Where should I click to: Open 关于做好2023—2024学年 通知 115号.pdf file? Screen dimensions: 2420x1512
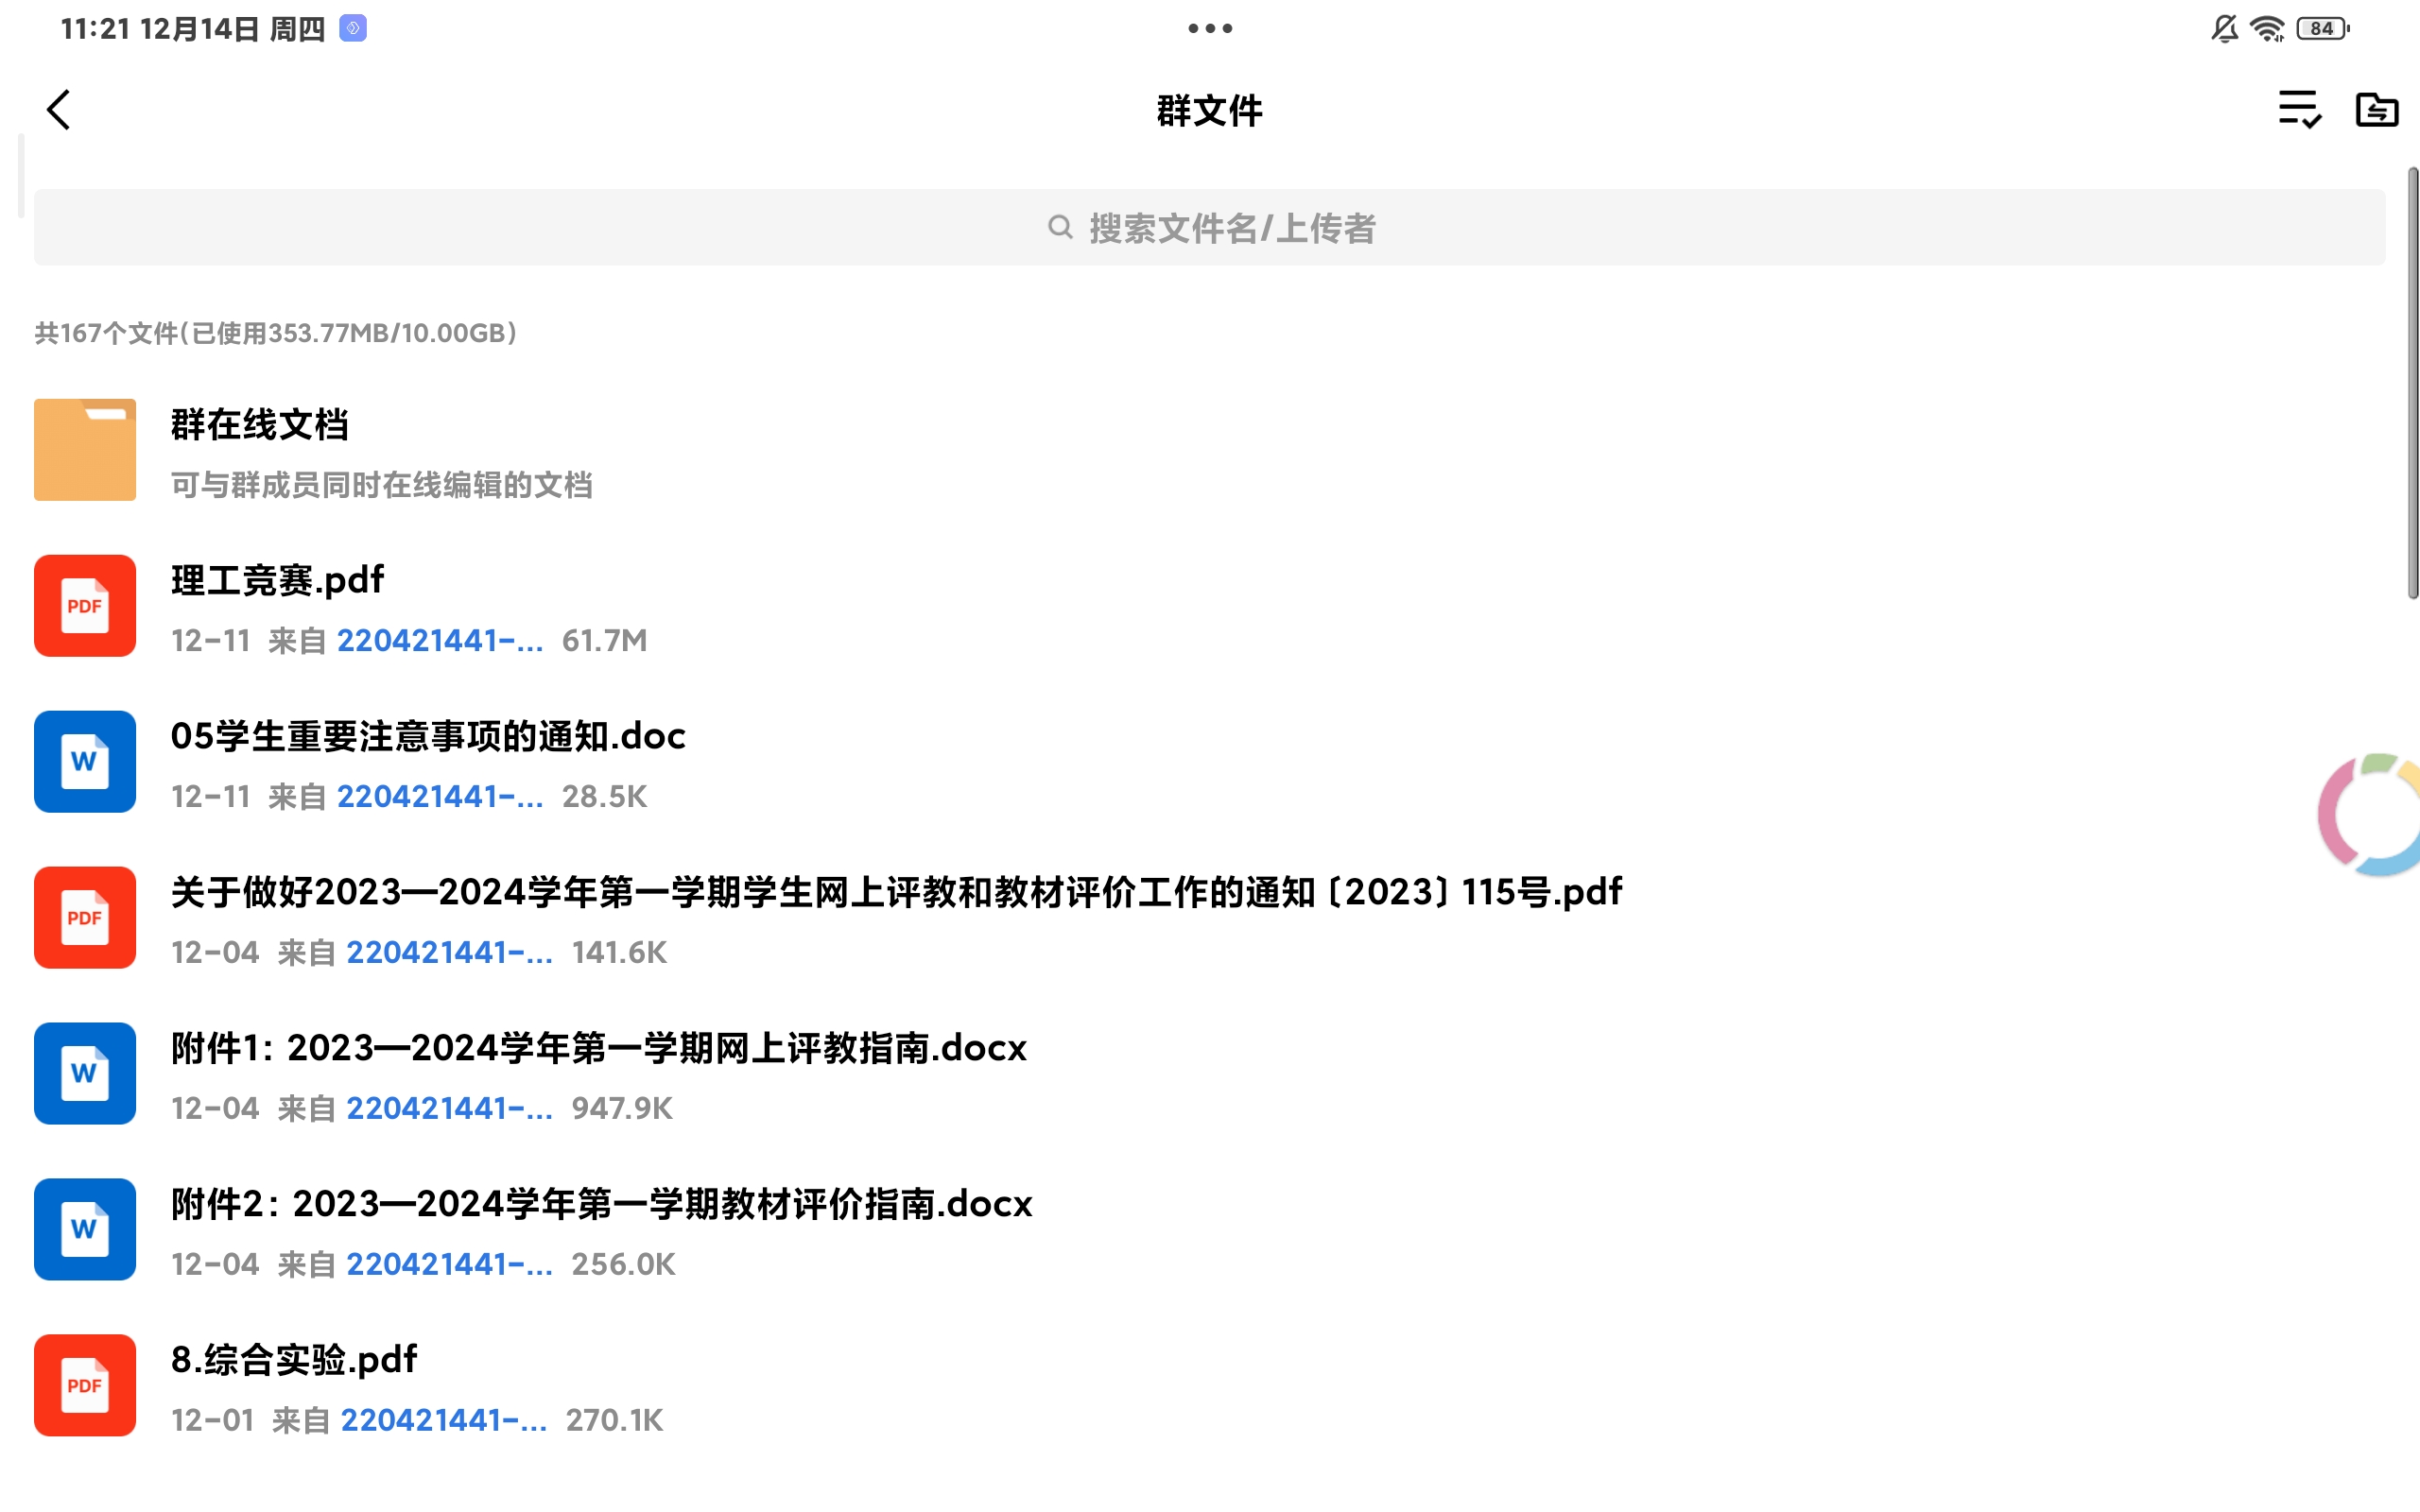tap(896, 892)
